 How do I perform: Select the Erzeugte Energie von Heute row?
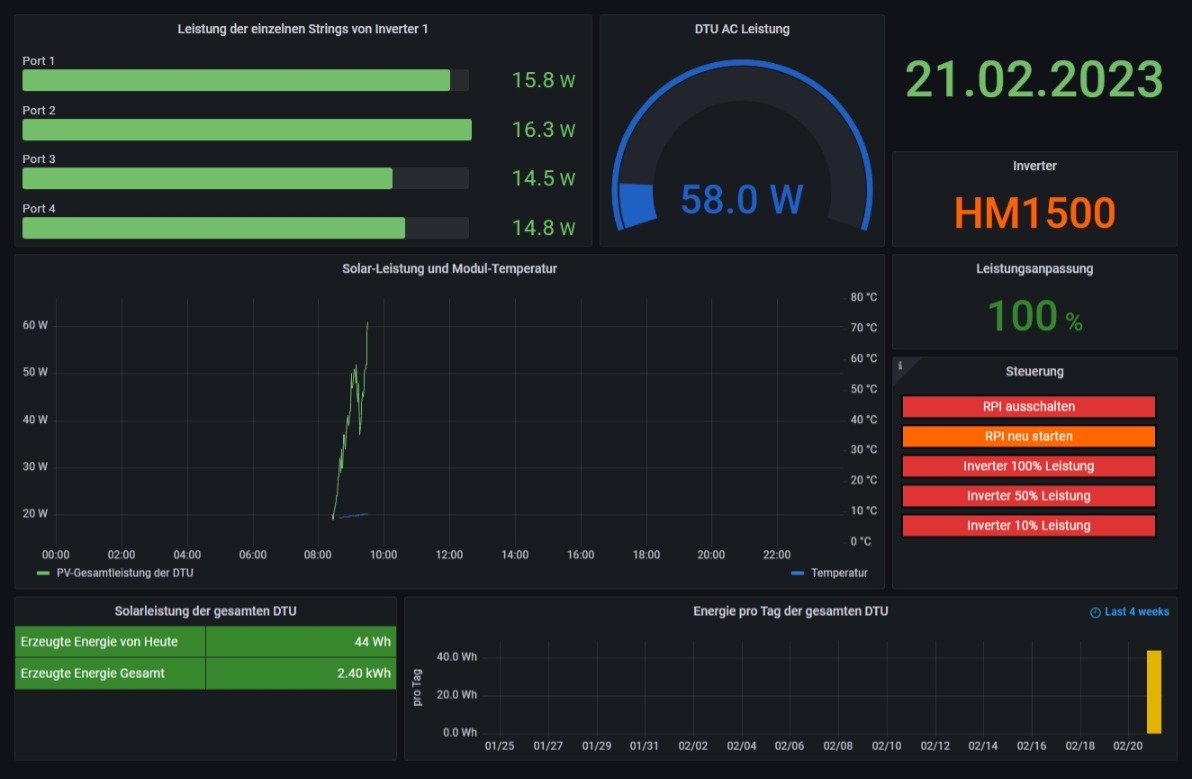pyautogui.click(x=205, y=642)
